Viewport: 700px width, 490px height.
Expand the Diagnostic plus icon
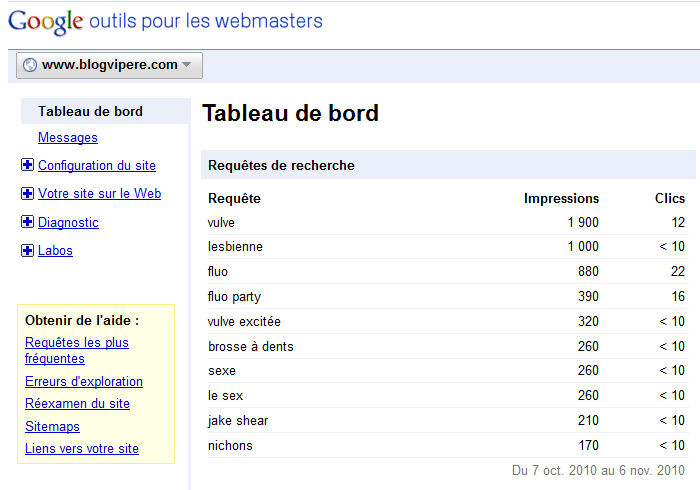(x=27, y=222)
